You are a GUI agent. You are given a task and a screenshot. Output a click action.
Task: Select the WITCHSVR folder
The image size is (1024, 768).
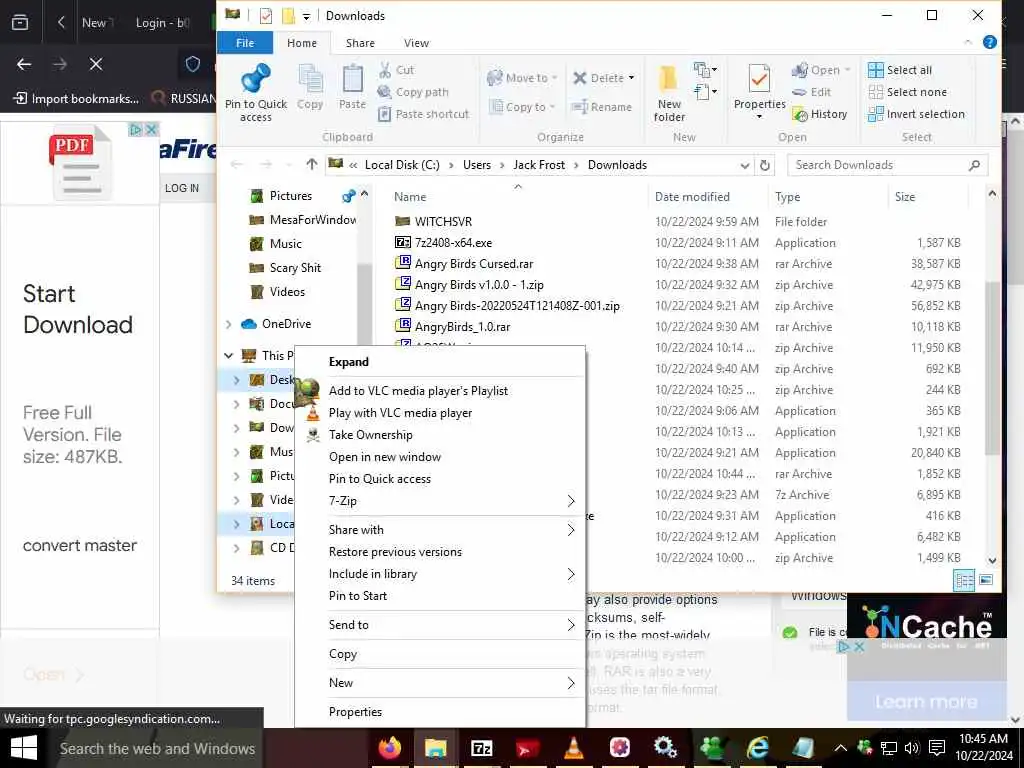(x=443, y=221)
